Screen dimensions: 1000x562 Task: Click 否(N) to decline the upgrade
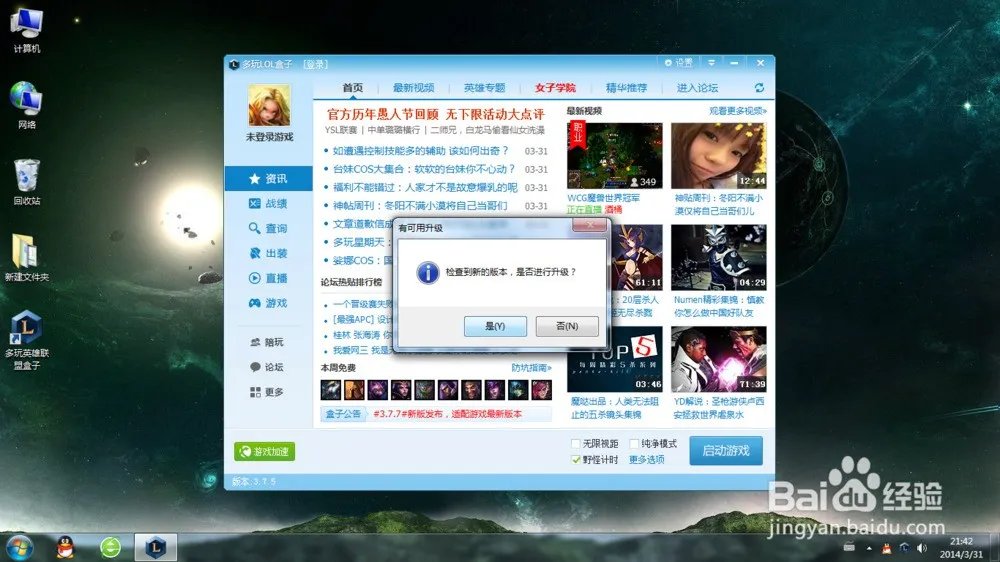[x=567, y=326]
